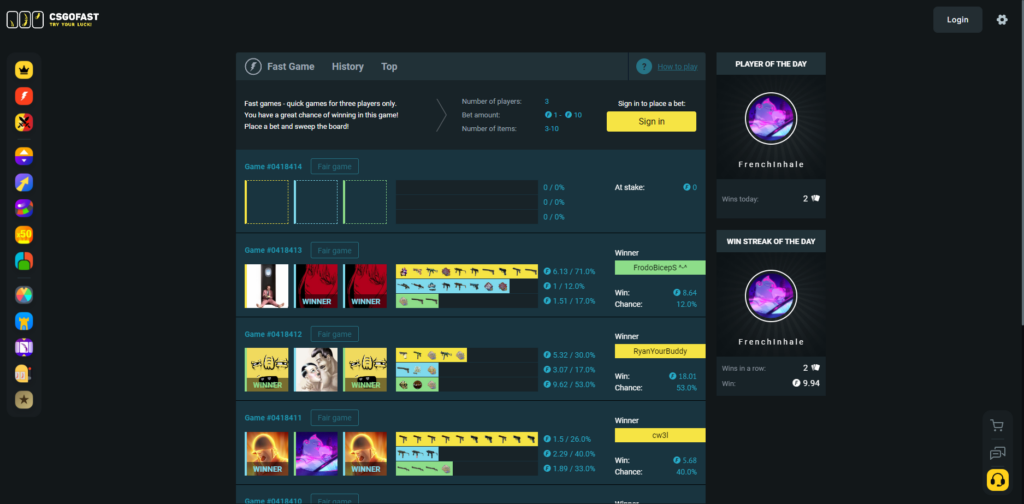
Task: Click the Game #0418413 label
Action: tap(273, 250)
